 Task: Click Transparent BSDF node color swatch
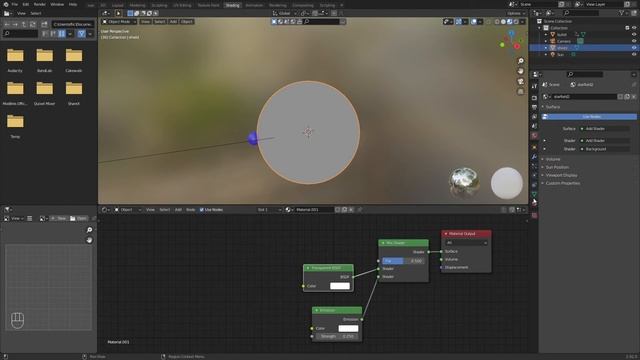(340, 286)
